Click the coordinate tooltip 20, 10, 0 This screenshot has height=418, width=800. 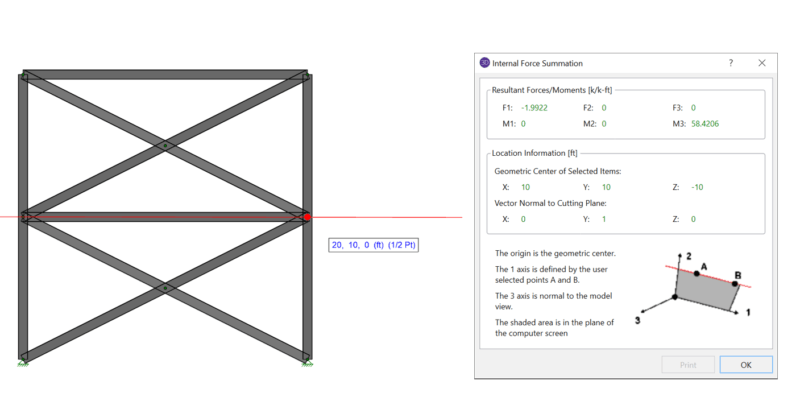click(x=376, y=245)
